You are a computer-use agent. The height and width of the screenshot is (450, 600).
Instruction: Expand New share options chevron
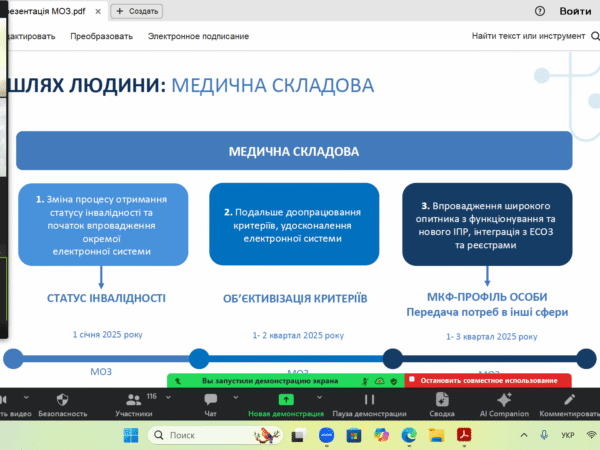coord(319,398)
